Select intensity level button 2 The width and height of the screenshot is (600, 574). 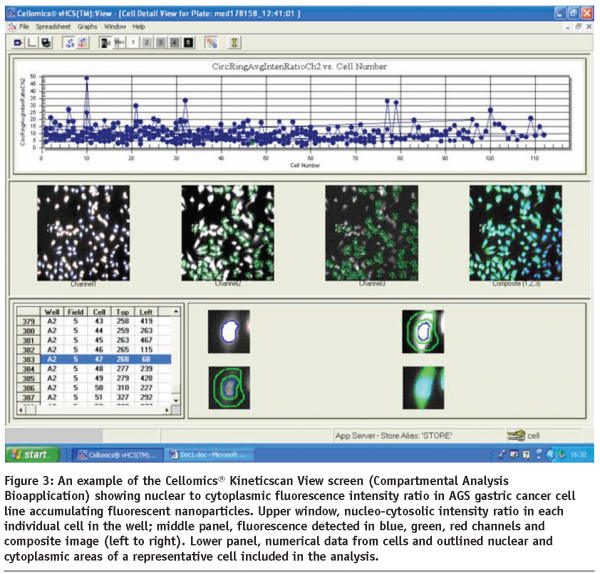(x=147, y=42)
